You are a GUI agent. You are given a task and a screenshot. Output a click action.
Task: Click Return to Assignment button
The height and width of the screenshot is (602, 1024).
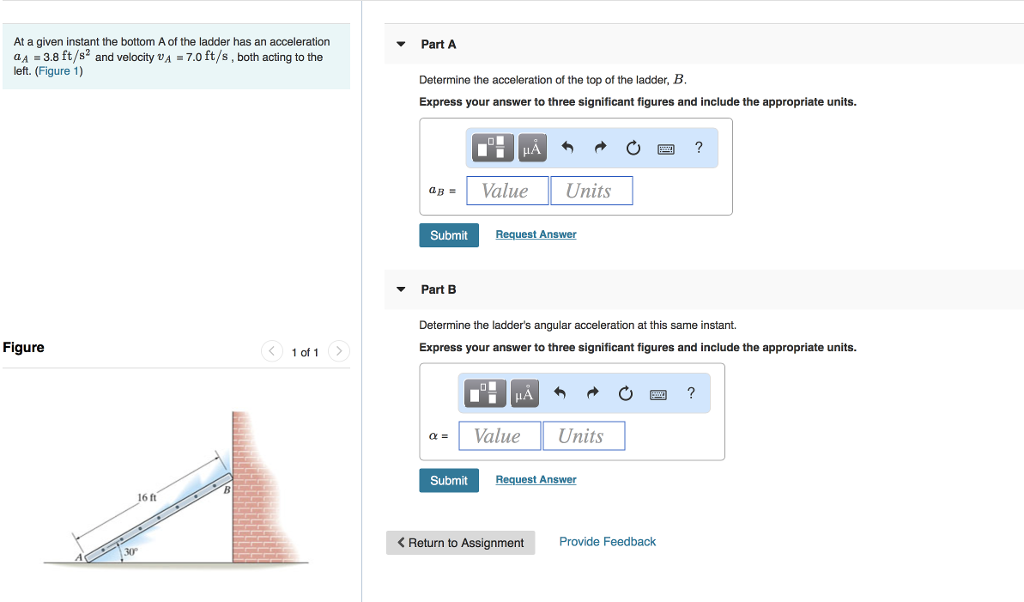tap(460, 543)
